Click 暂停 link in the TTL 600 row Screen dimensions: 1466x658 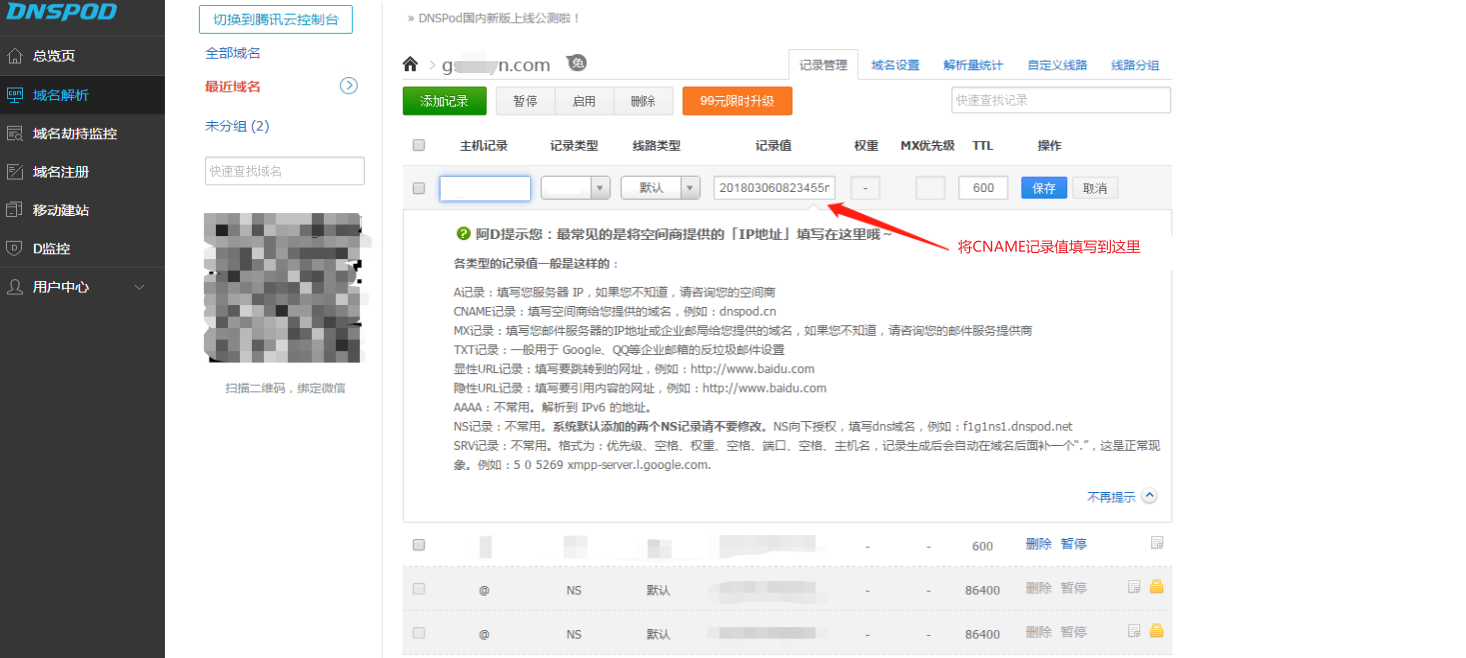click(x=1073, y=544)
